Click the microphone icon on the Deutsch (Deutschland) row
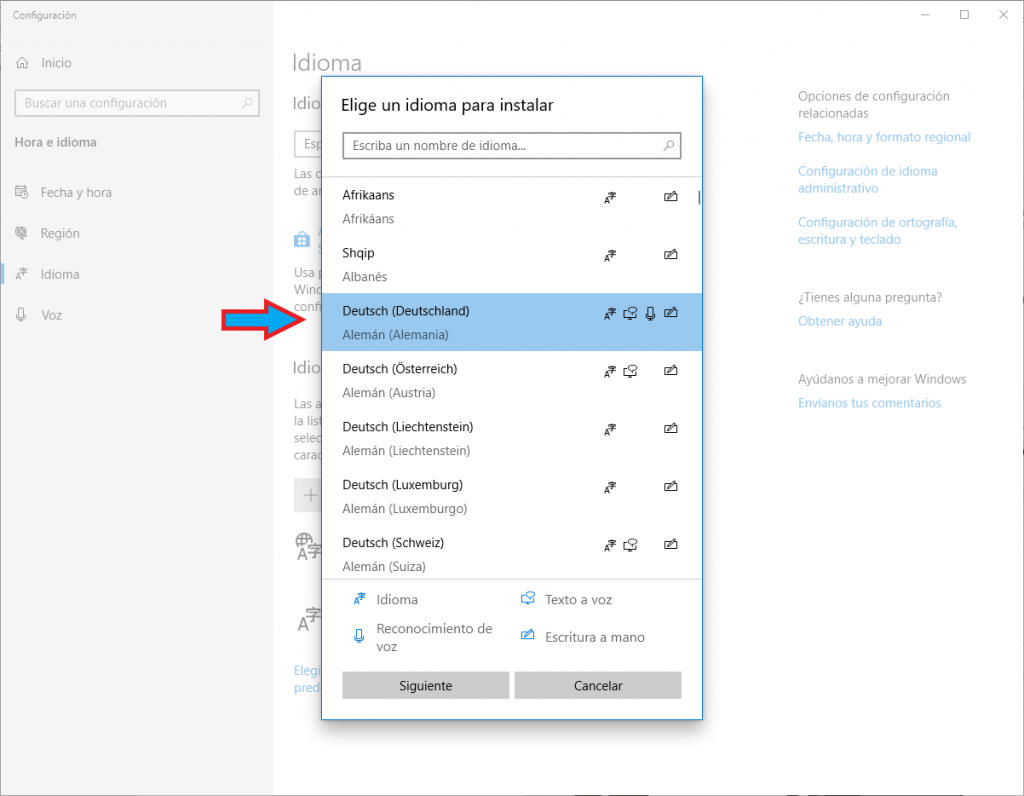 651,314
